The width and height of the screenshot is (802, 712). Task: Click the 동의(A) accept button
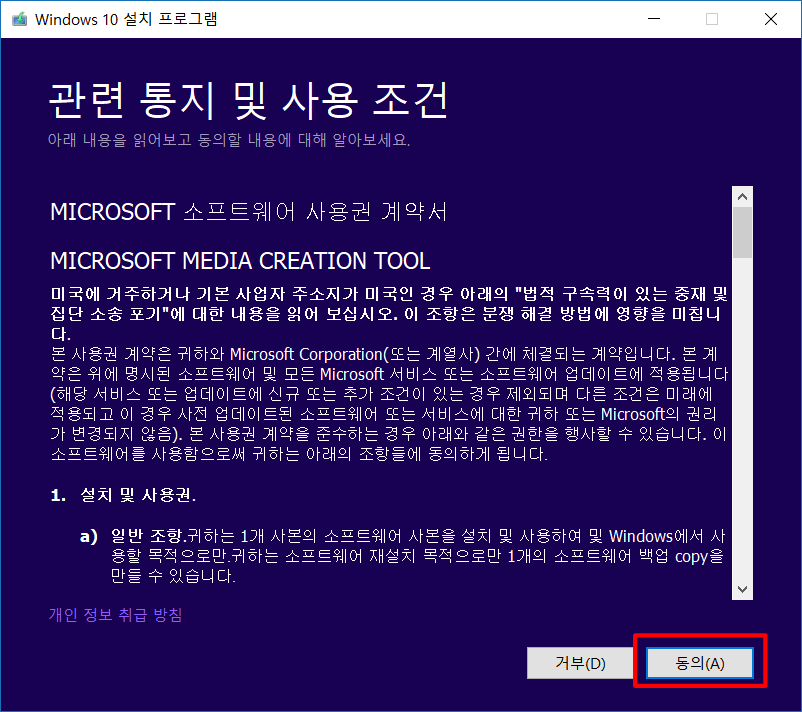(700, 663)
